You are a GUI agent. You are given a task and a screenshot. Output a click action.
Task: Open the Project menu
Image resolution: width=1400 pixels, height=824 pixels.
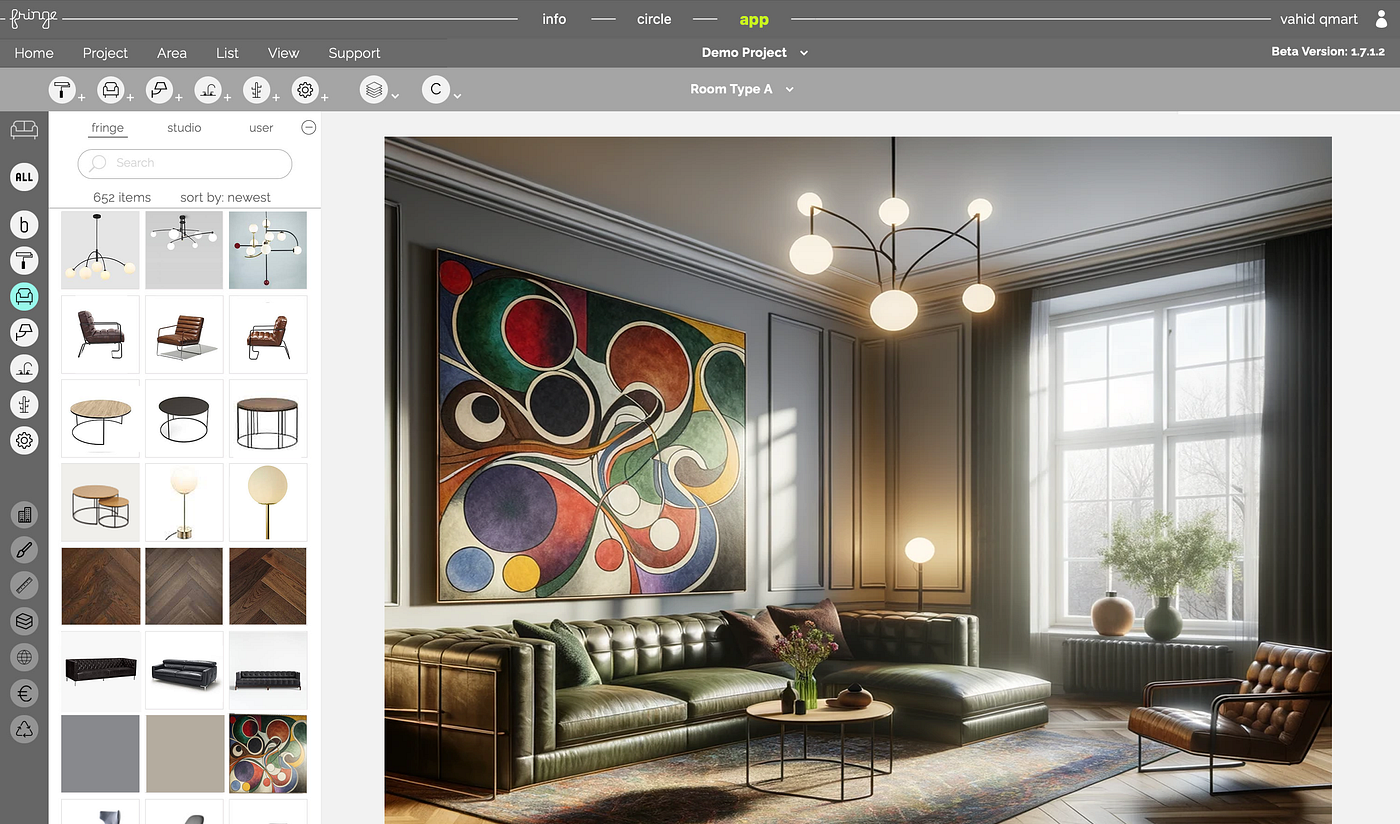105,53
